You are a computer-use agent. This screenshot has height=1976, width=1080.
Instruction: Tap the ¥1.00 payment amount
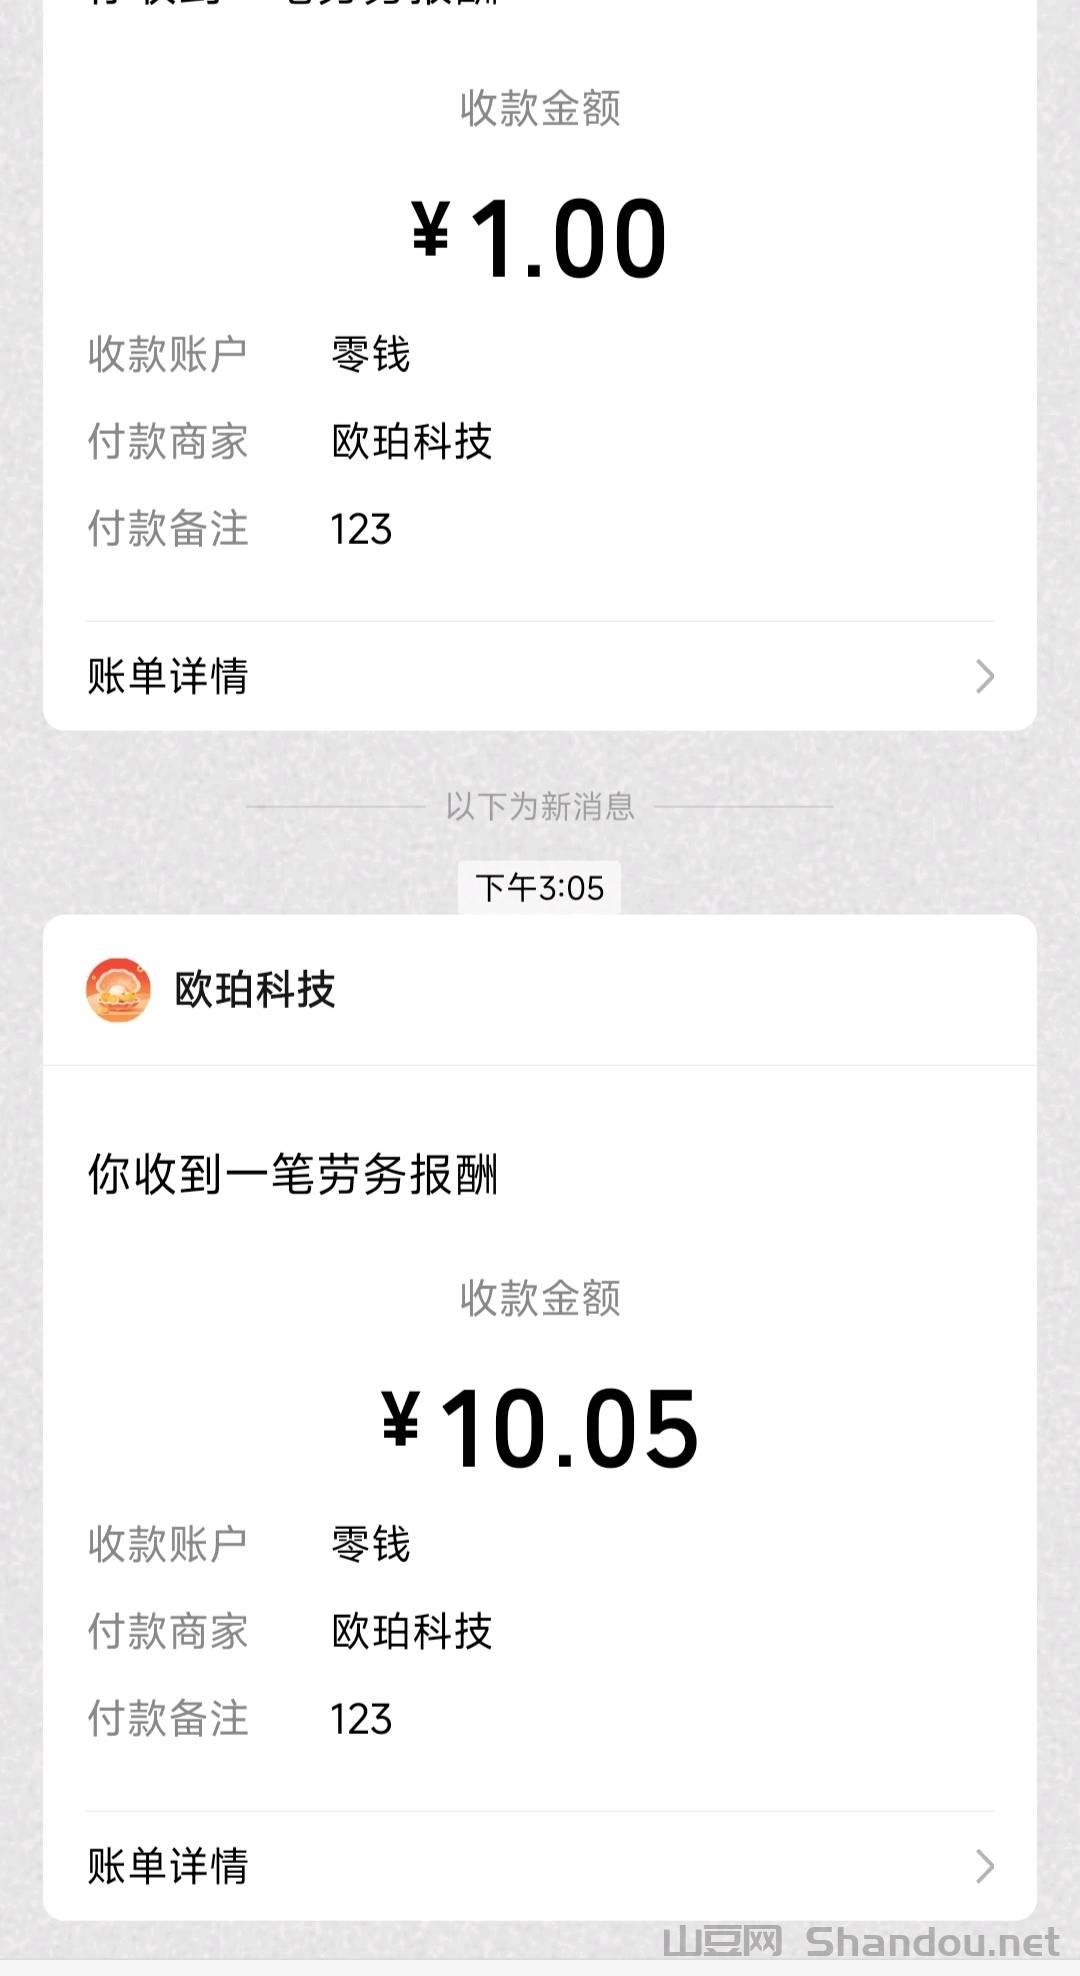click(x=540, y=238)
